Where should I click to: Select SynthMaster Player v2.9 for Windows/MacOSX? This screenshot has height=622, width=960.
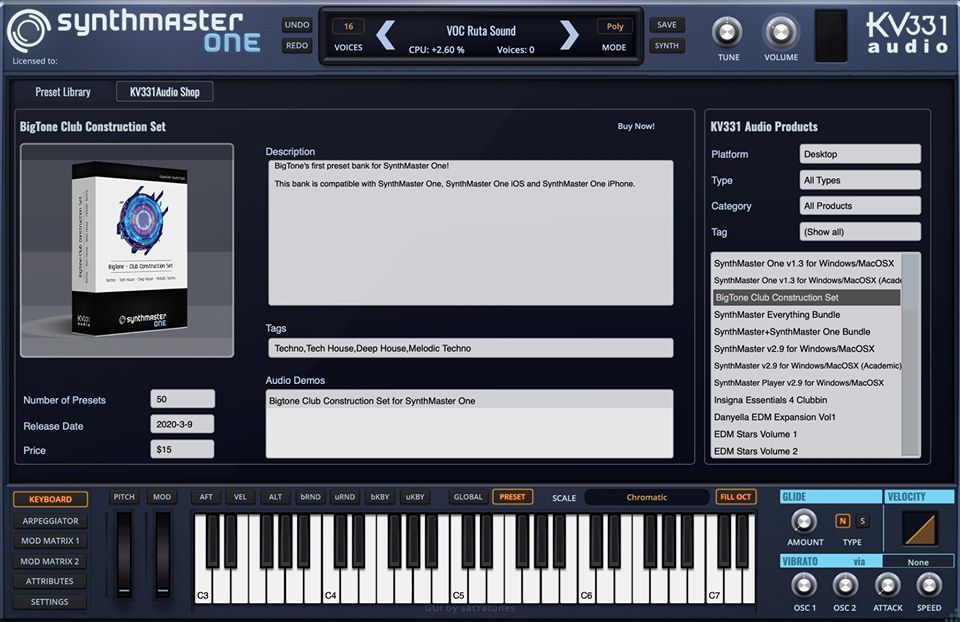coord(806,383)
